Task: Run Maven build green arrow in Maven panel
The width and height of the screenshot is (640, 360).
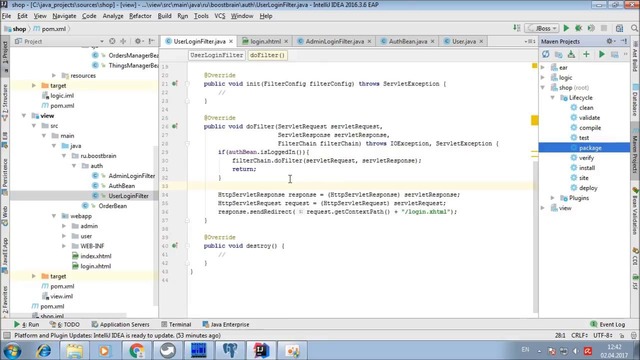Action: click(602, 54)
